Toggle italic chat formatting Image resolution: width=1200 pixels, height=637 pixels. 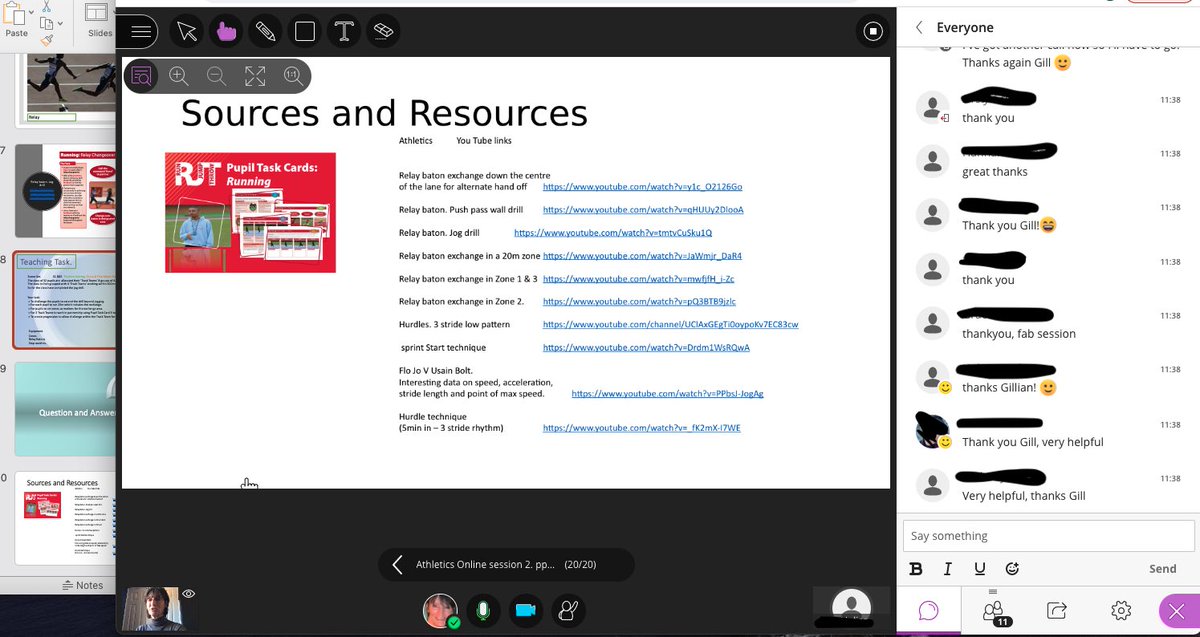point(948,569)
